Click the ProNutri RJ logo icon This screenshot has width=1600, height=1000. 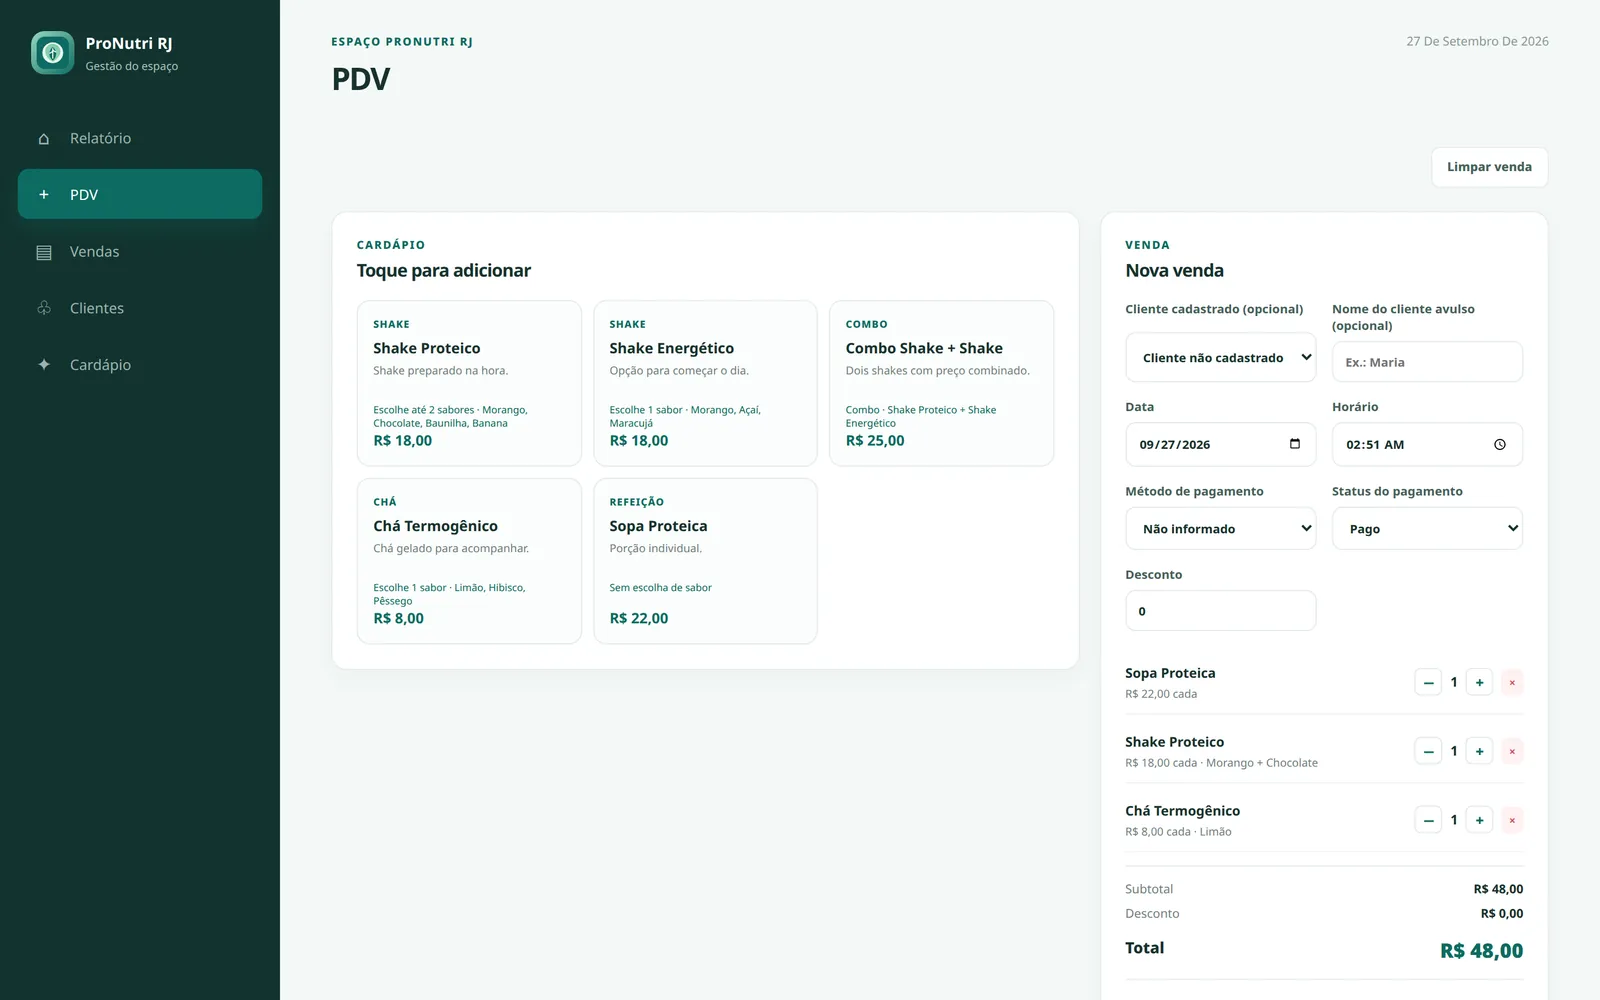click(52, 53)
